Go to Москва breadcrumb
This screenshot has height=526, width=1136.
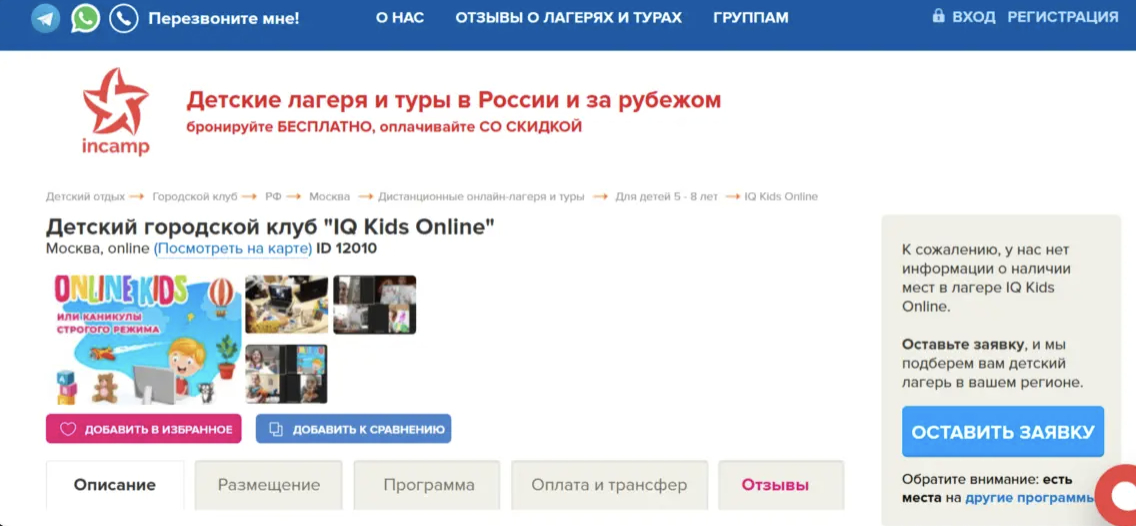(330, 196)
